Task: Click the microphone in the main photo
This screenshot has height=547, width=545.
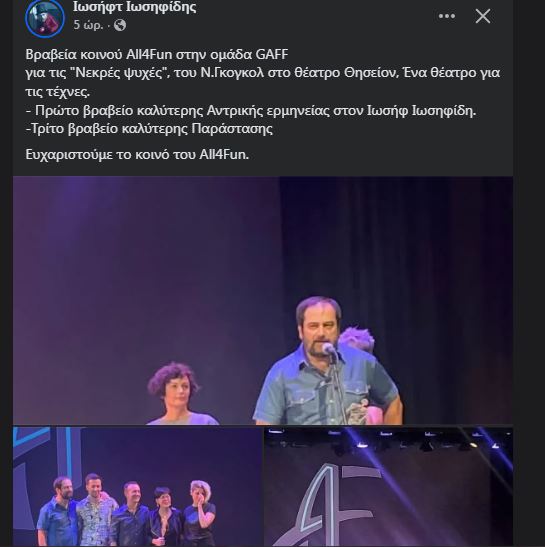Action: pyautogui.click(x=328, y=348)
